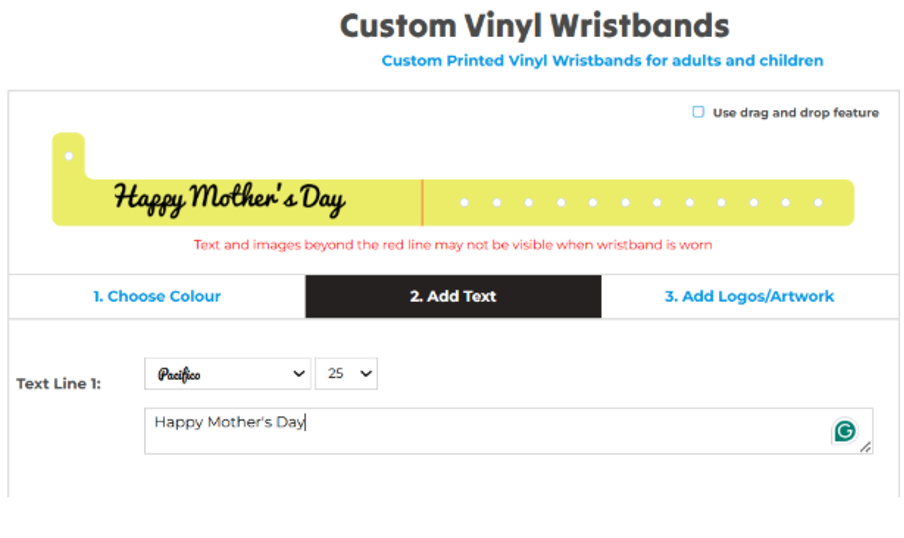The height and width of the screenshot is (538, 904).
Task: Open the Add Logos/Artwork tab
Action: point(749,296)
